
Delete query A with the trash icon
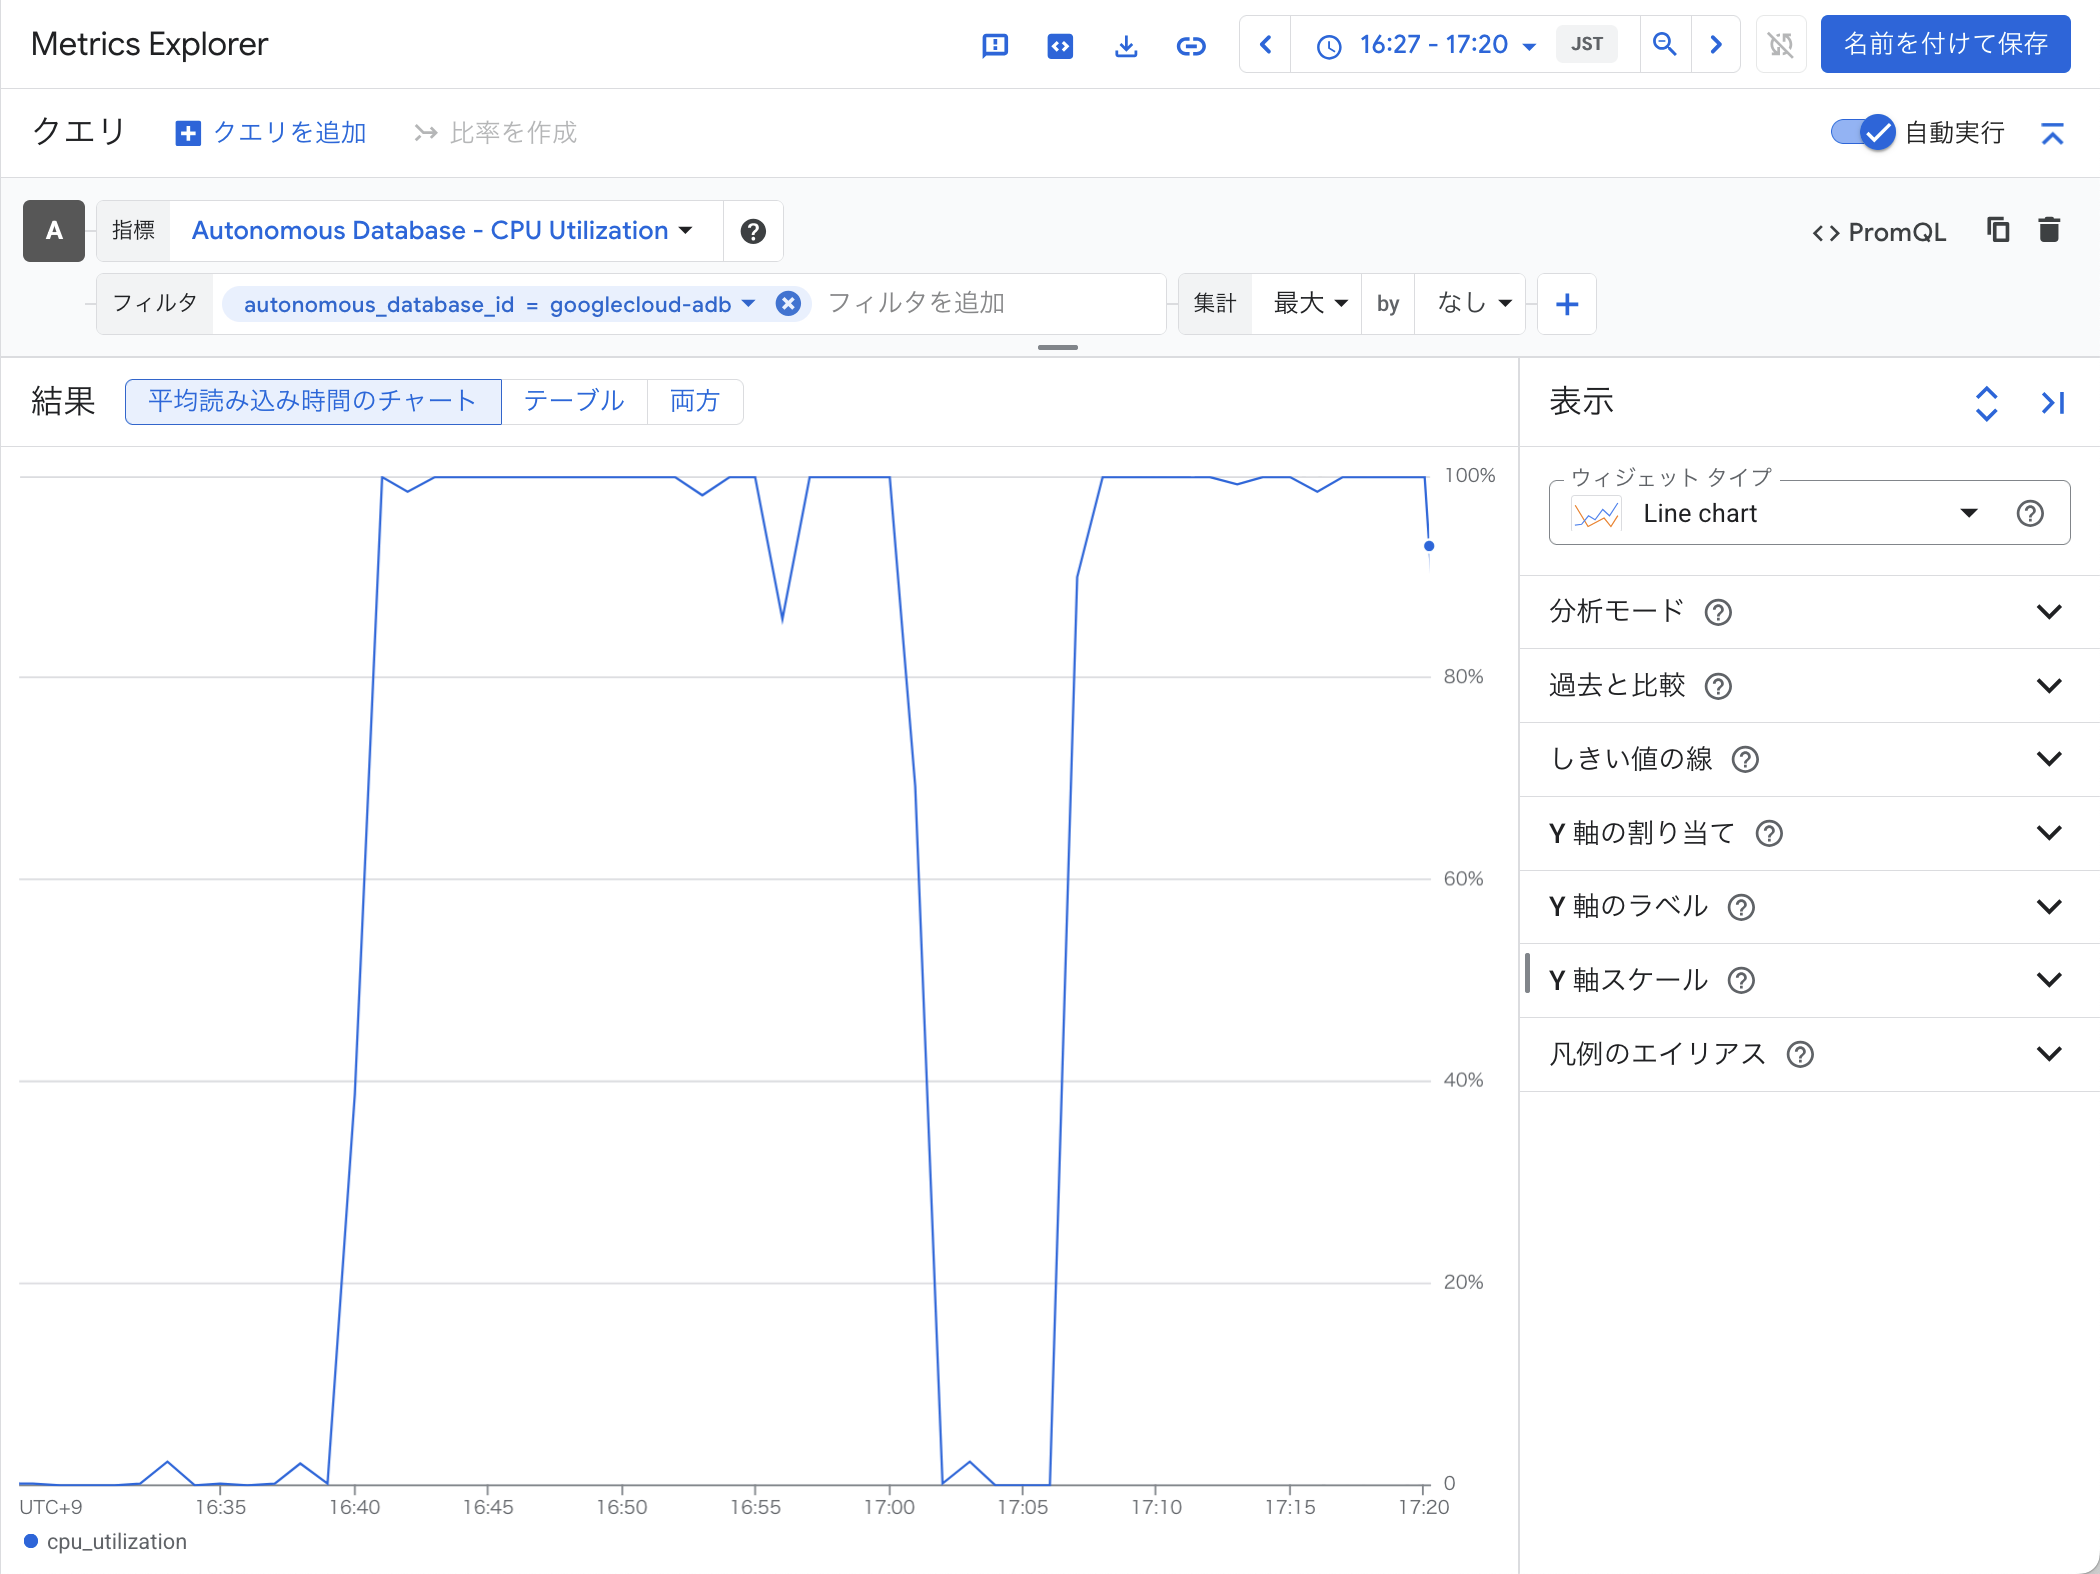(x=2049, y=230)
